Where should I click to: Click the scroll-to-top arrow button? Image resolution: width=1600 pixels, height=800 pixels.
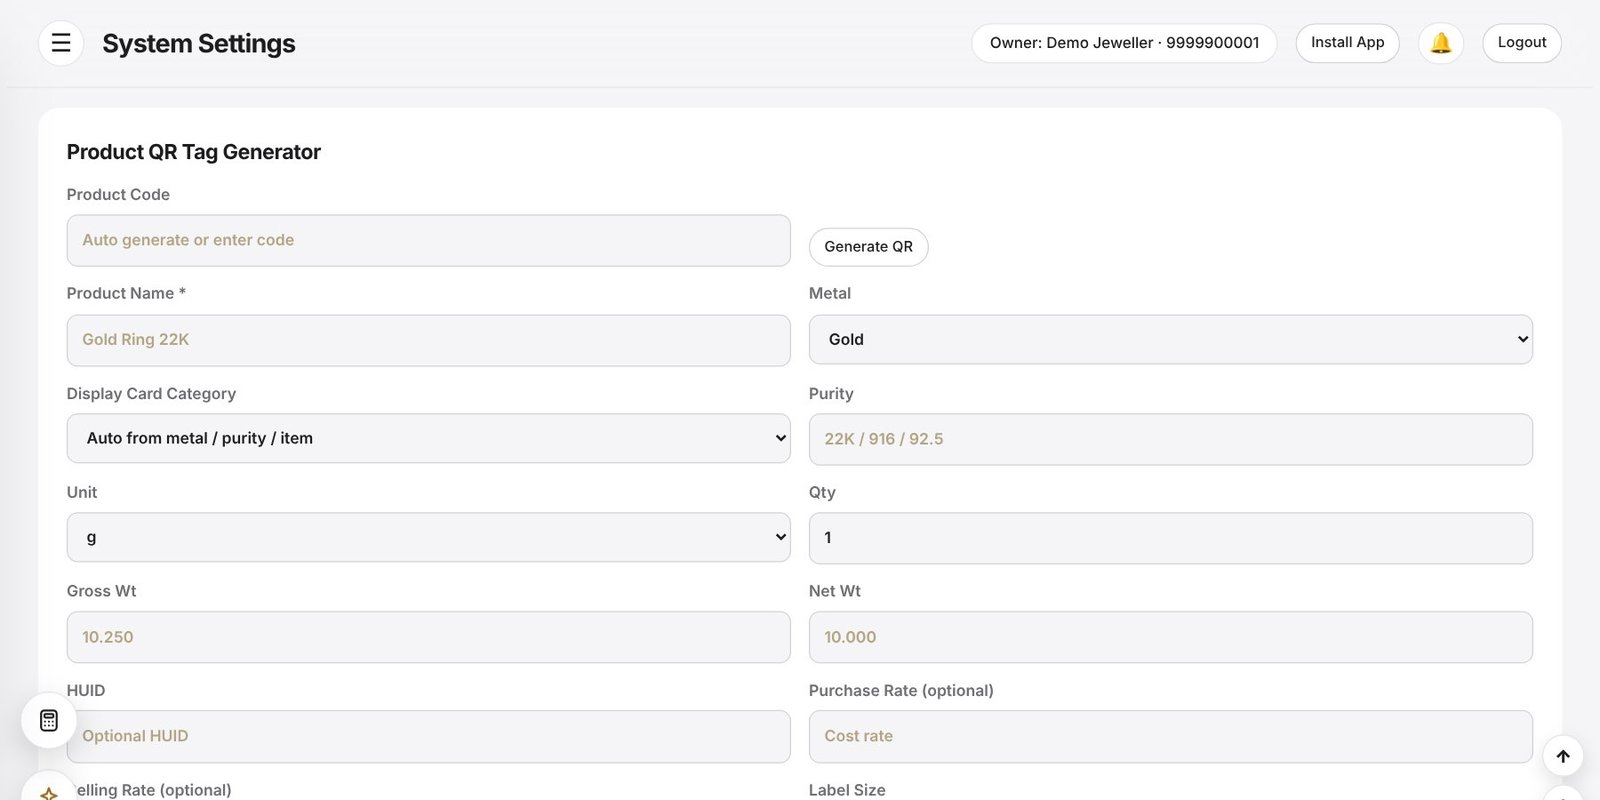1563,756
